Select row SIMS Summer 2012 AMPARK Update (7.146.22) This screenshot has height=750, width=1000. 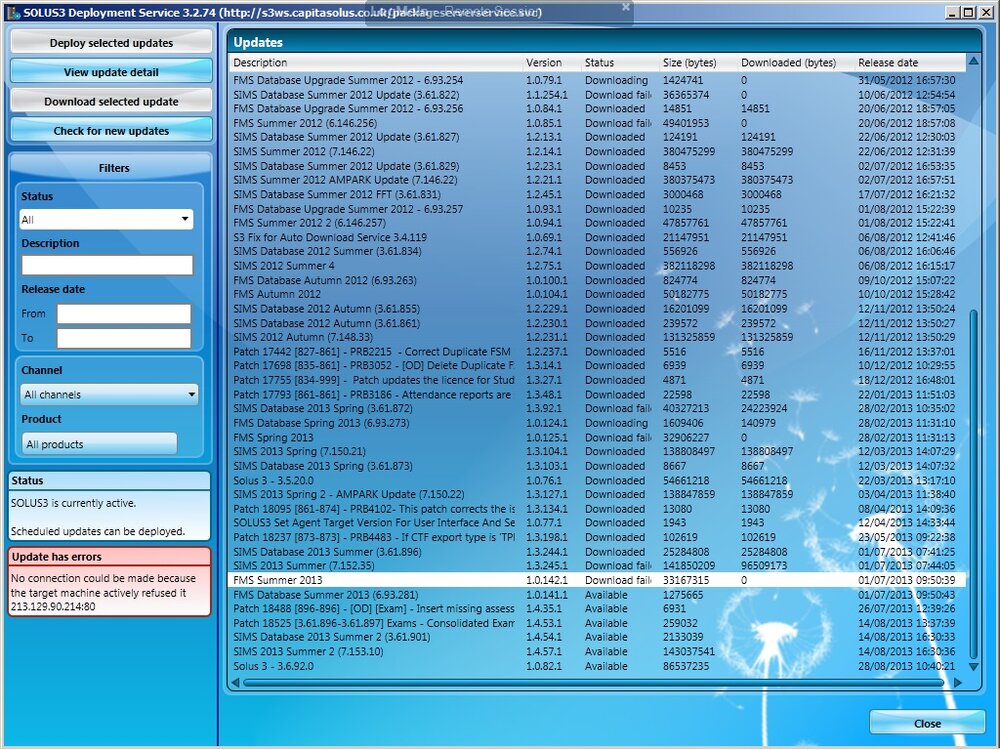pos(597,180)
